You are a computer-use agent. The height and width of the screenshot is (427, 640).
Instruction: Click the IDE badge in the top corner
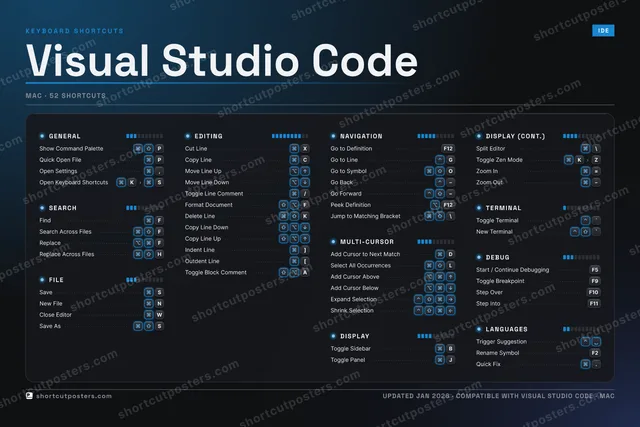coord(603,31)
